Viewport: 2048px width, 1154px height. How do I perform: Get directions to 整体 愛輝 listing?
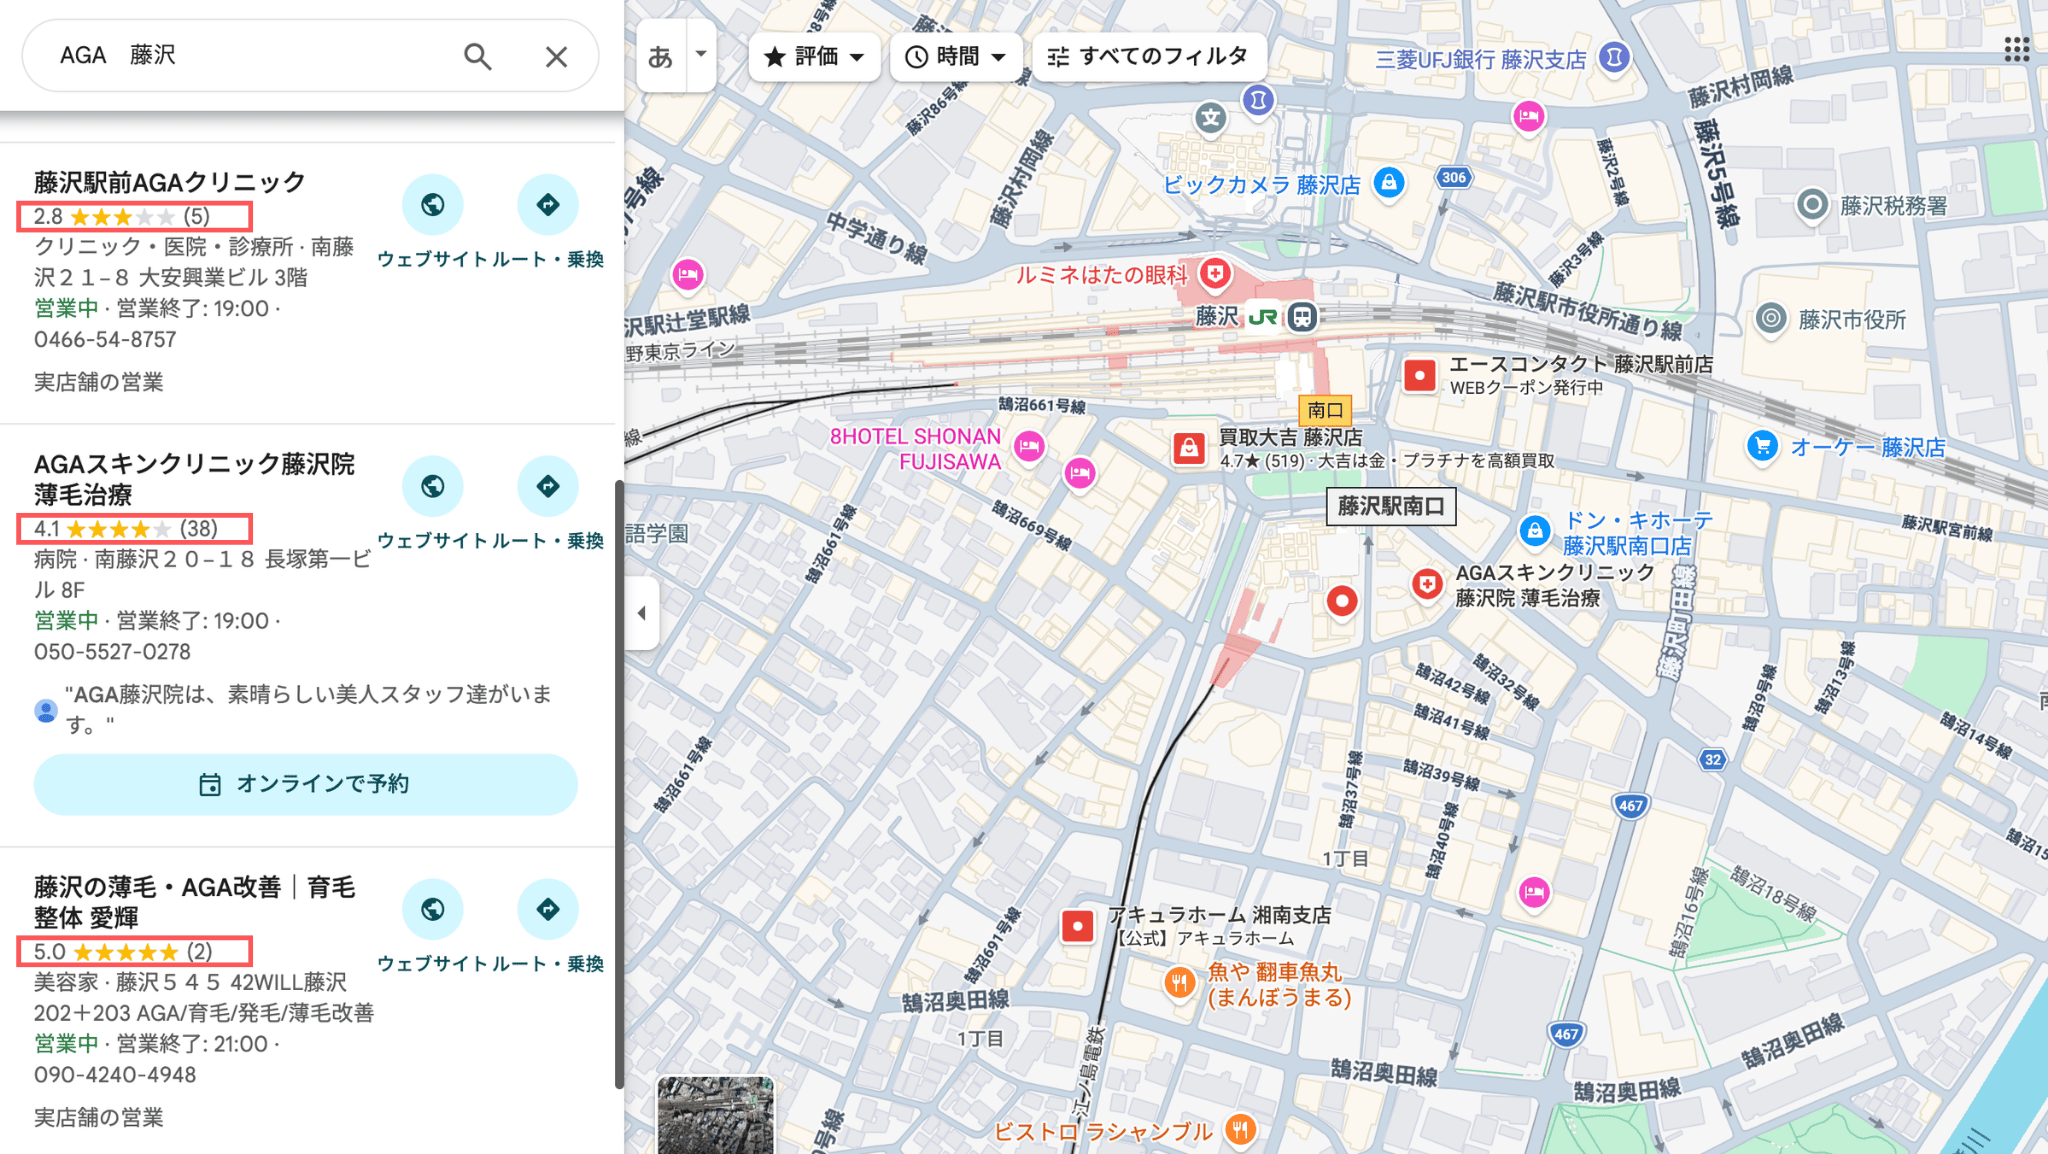pyautogui.click(x=548, y=909)
